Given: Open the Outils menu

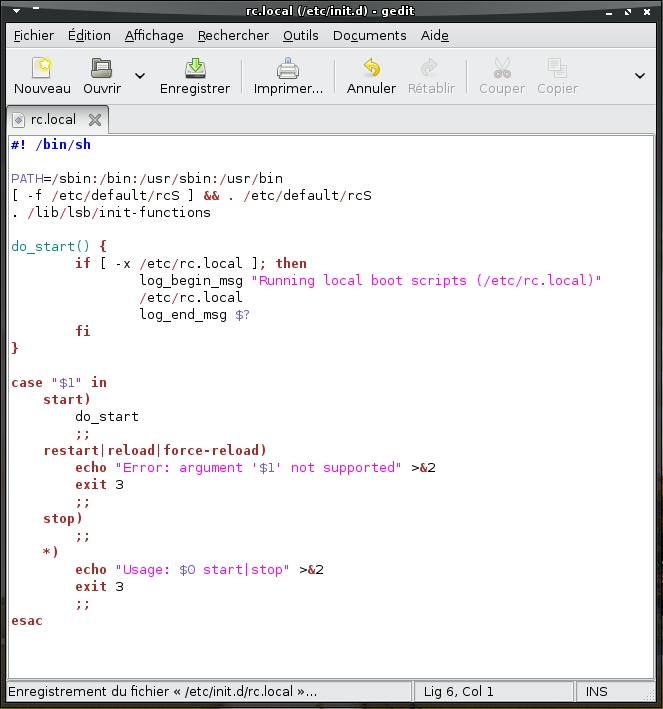Looking at the screenshot, I should [x=301, y=35].
